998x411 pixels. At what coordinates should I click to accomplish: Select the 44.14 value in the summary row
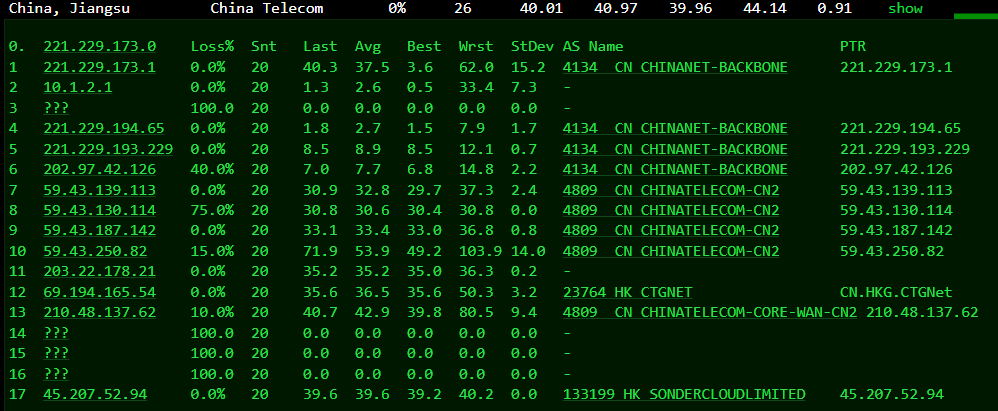[x=767, y=8]
